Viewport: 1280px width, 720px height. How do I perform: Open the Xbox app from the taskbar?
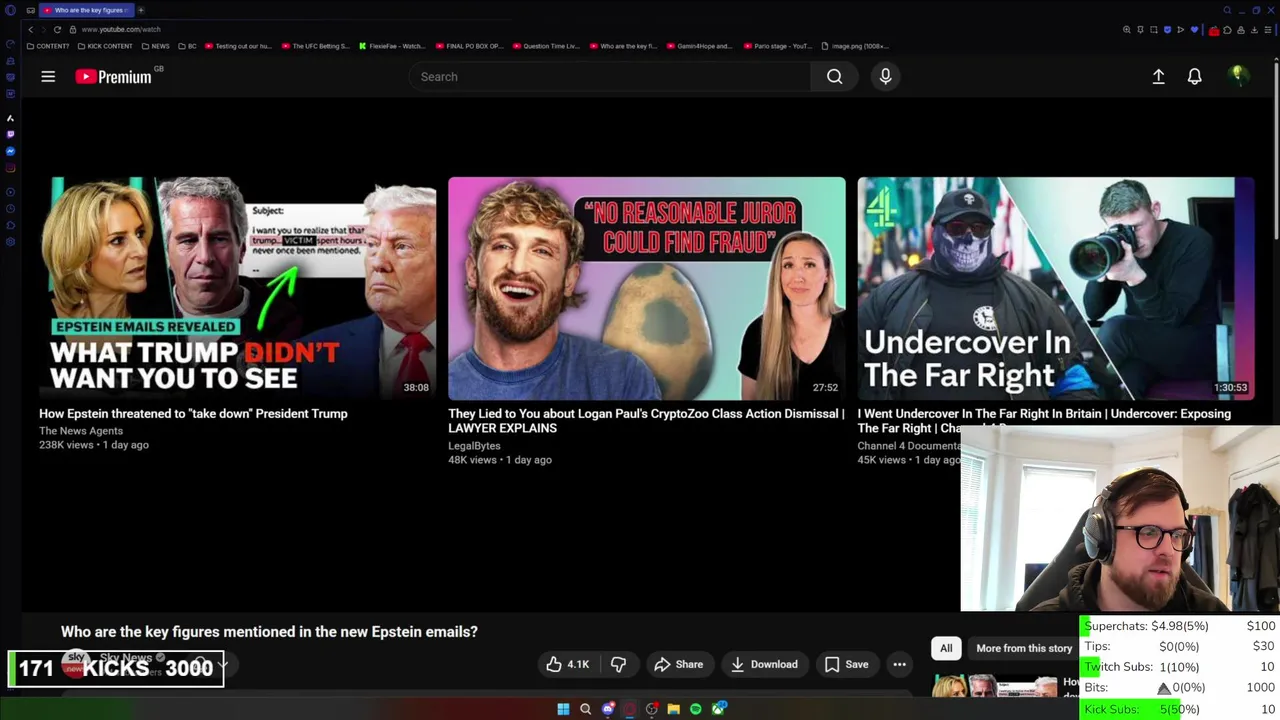[x=719, y=709]
